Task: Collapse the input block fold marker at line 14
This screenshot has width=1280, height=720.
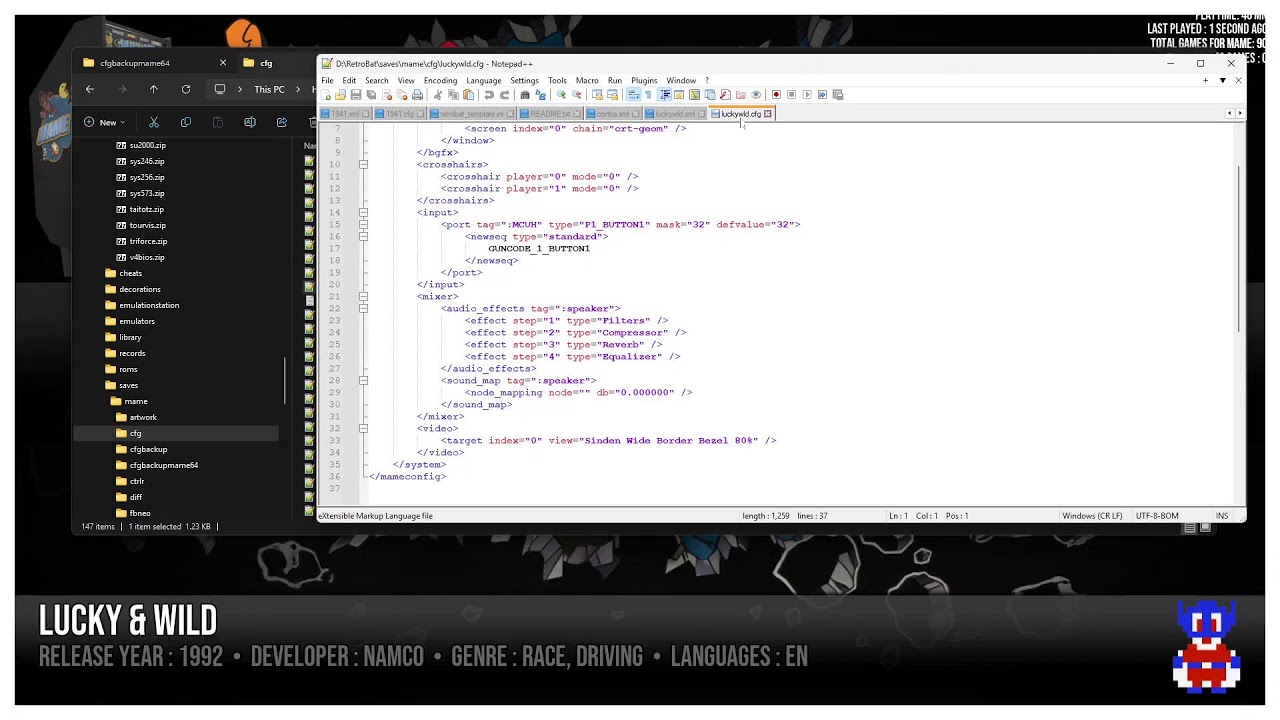Action: 363,213
